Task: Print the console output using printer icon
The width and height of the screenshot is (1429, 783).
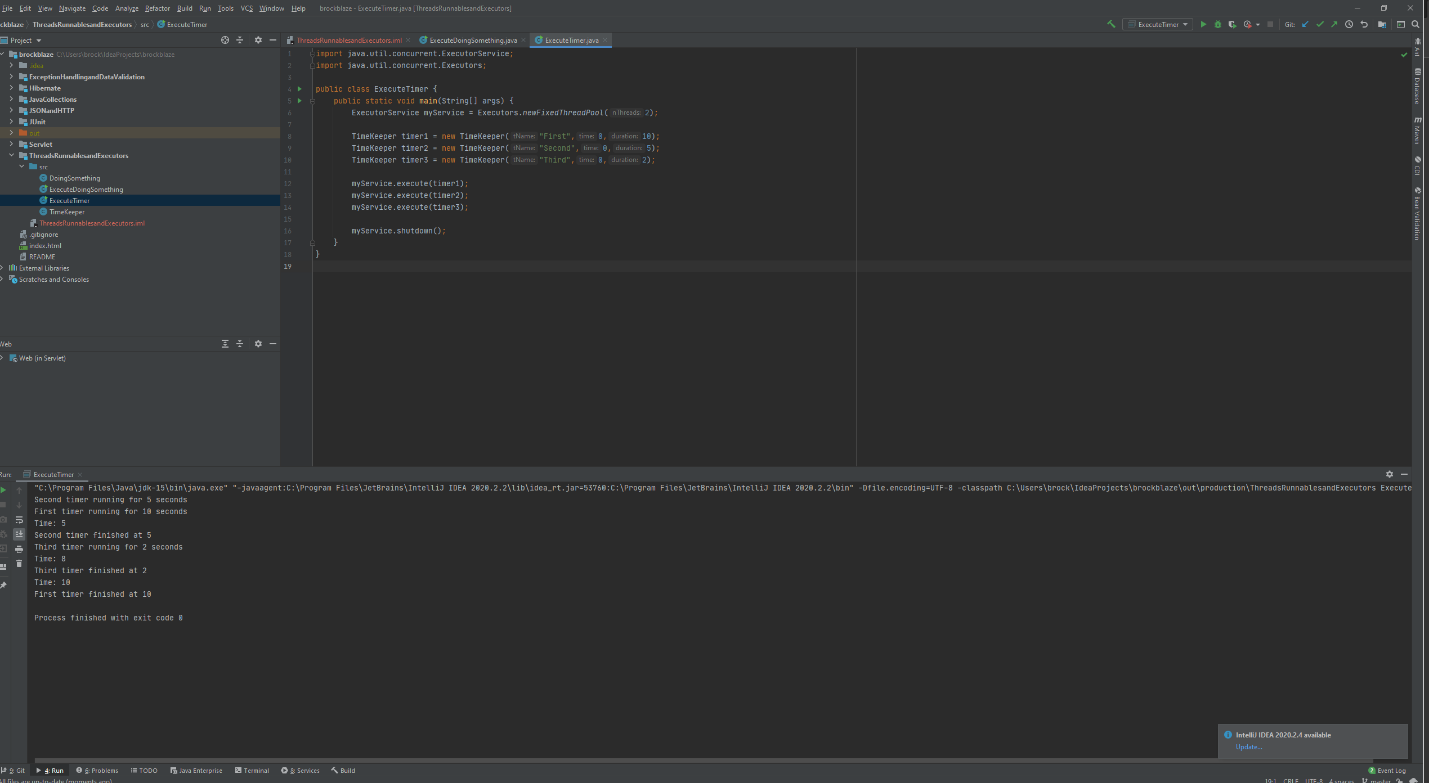Action: pos(19,549)
